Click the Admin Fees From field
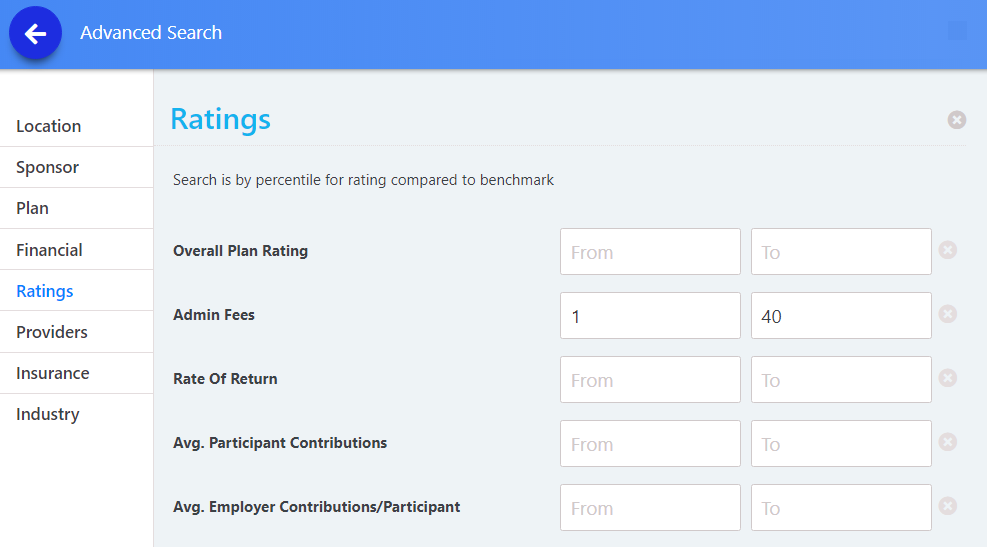987x547 pixels. point(650,316)
